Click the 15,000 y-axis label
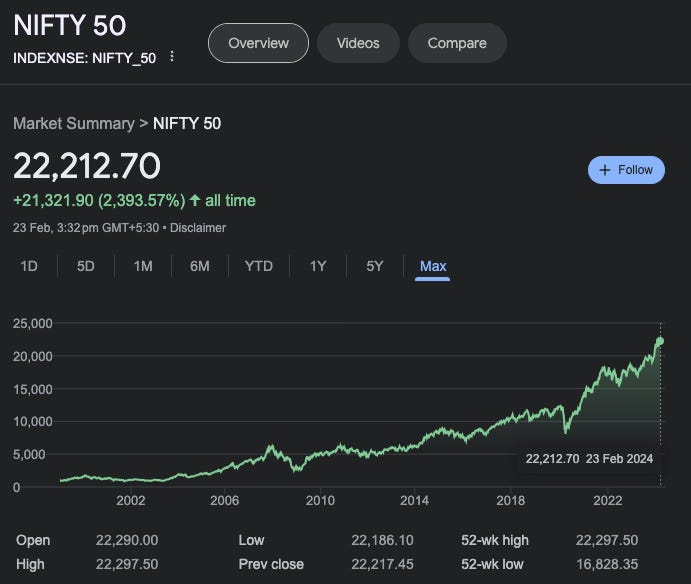691x584 pixels. pyautogui.click(x=33, y=389)
